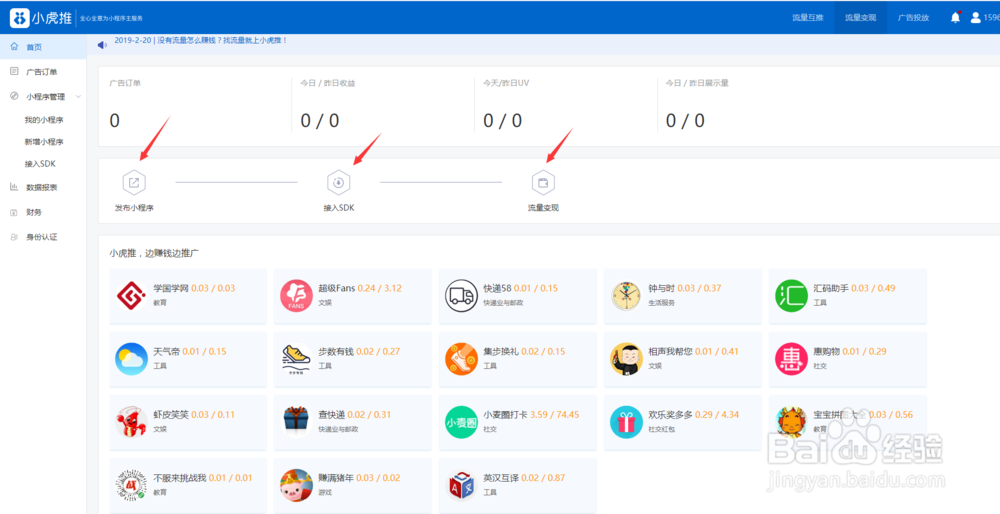
Task: Open the 英汉互译 cube icon
Action: pos(461,485)
